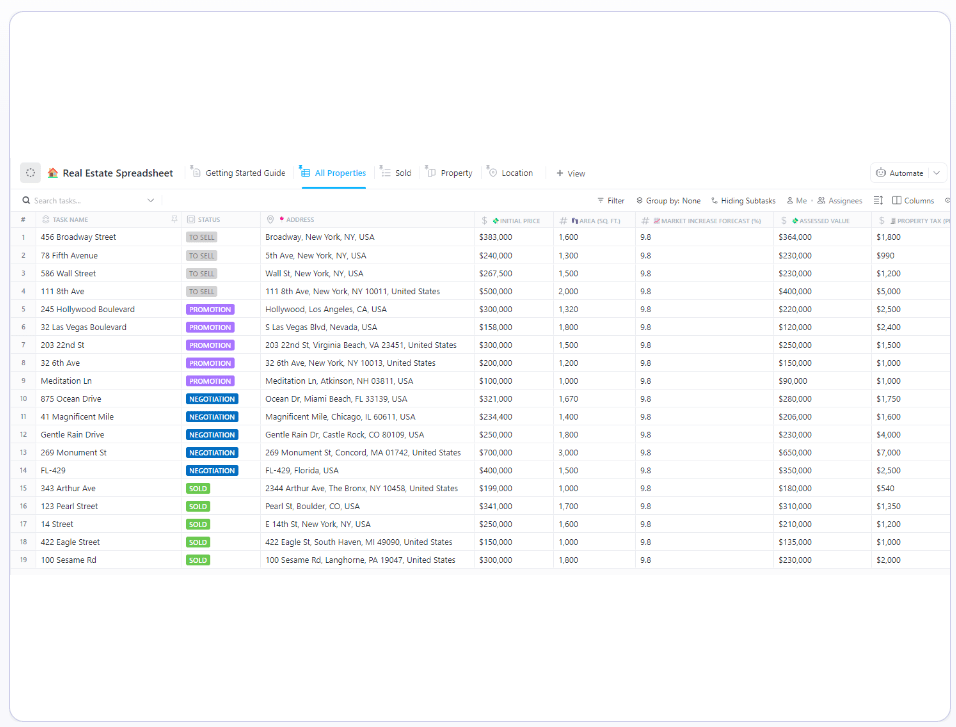Open the SOLD status for 343 Arthur Ave
956x727 pixels.
[x=198, y=489]
